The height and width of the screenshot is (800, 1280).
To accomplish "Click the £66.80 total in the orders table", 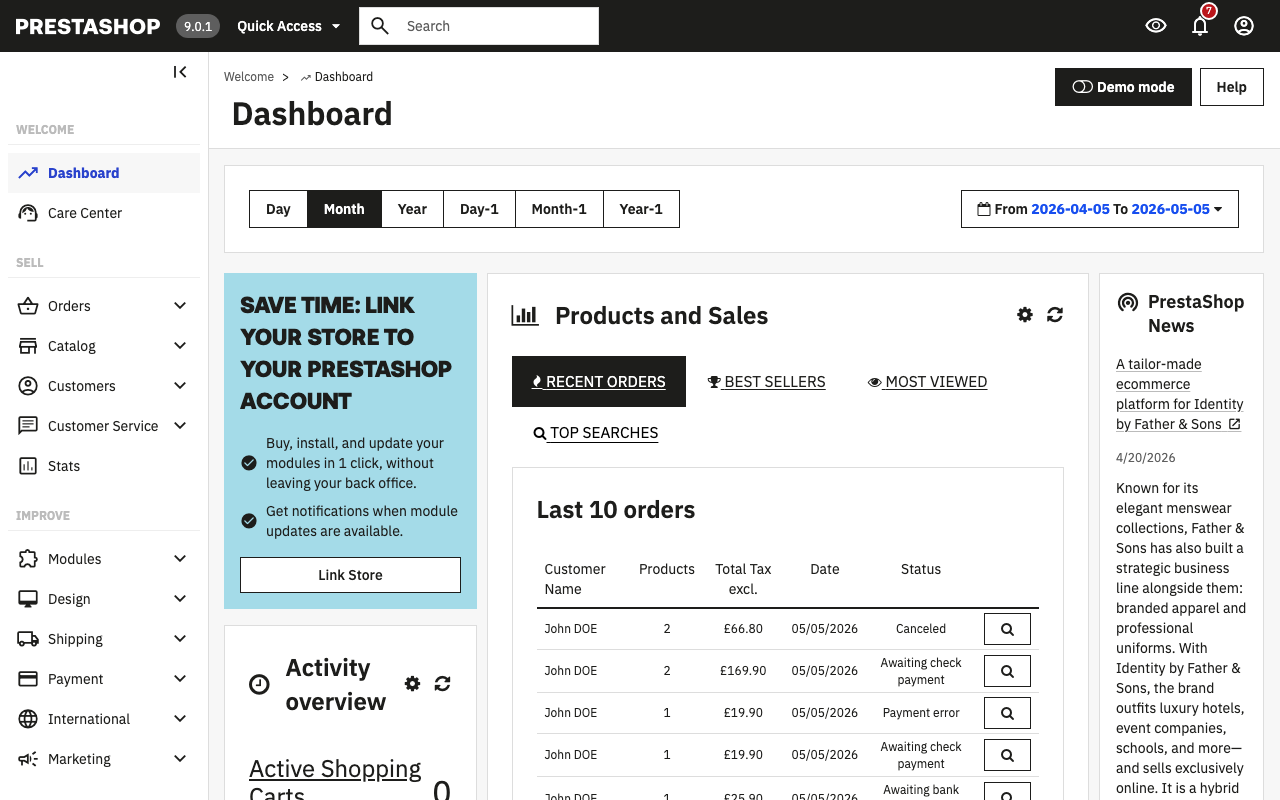I will point(741,629).
